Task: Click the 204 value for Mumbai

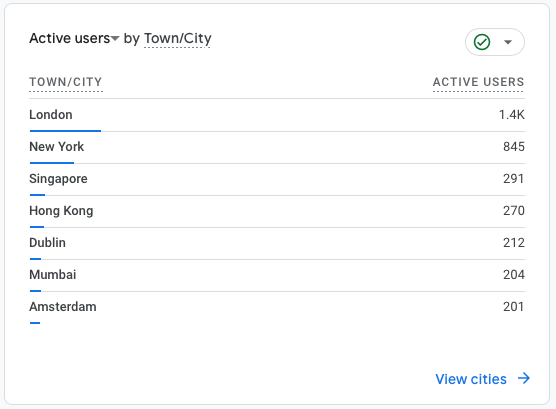Action: tap(514, 275)
